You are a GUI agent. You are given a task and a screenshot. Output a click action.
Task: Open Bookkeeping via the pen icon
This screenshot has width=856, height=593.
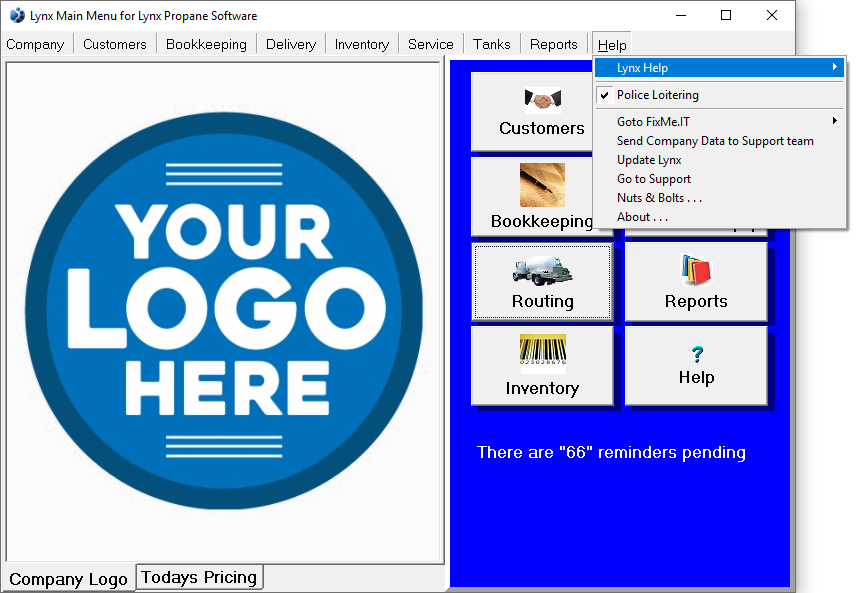click(542, 185)
